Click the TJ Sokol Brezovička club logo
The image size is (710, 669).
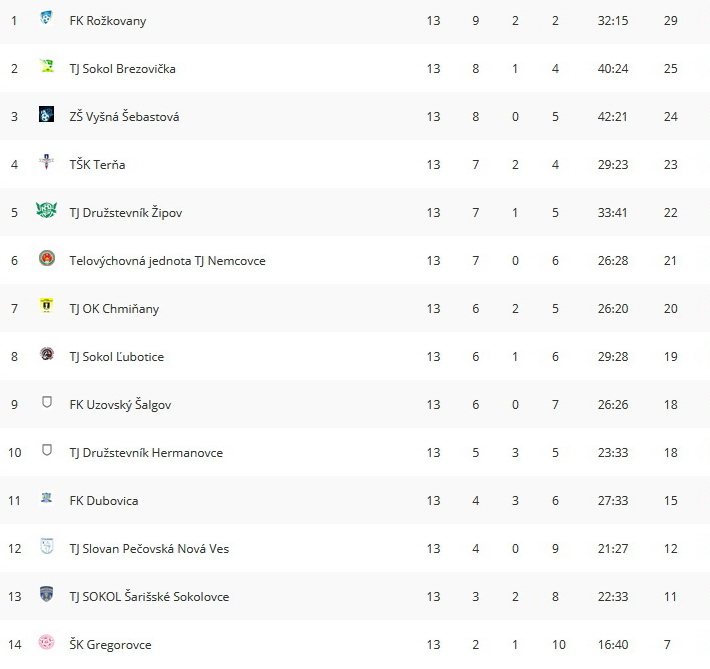[x=46, y=66]
